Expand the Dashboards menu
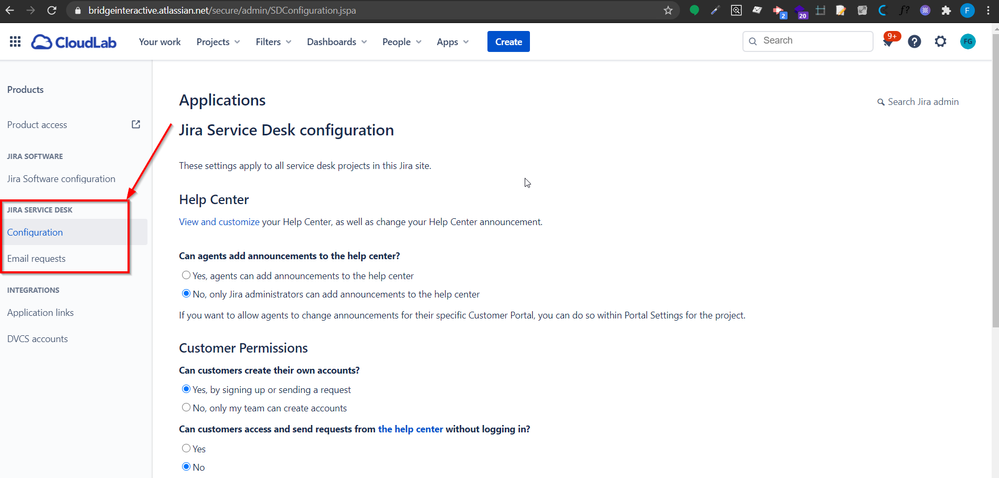The width and height of the screenshot is (999, 478). [x=337, y=41]
